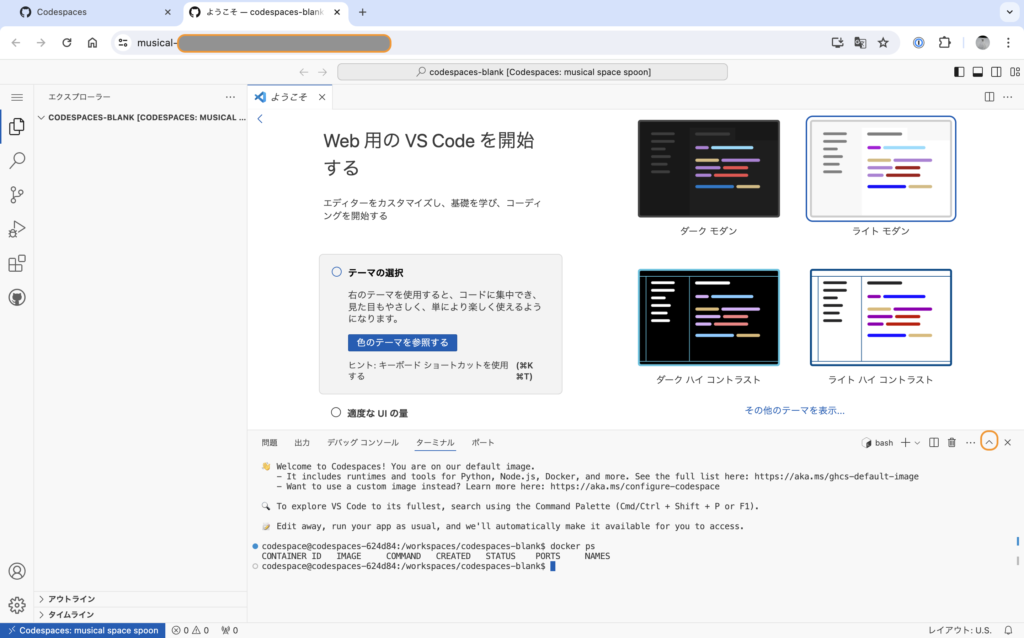Select the bash terminal instance label
The image size is (1024, 638).
point(877,443)
